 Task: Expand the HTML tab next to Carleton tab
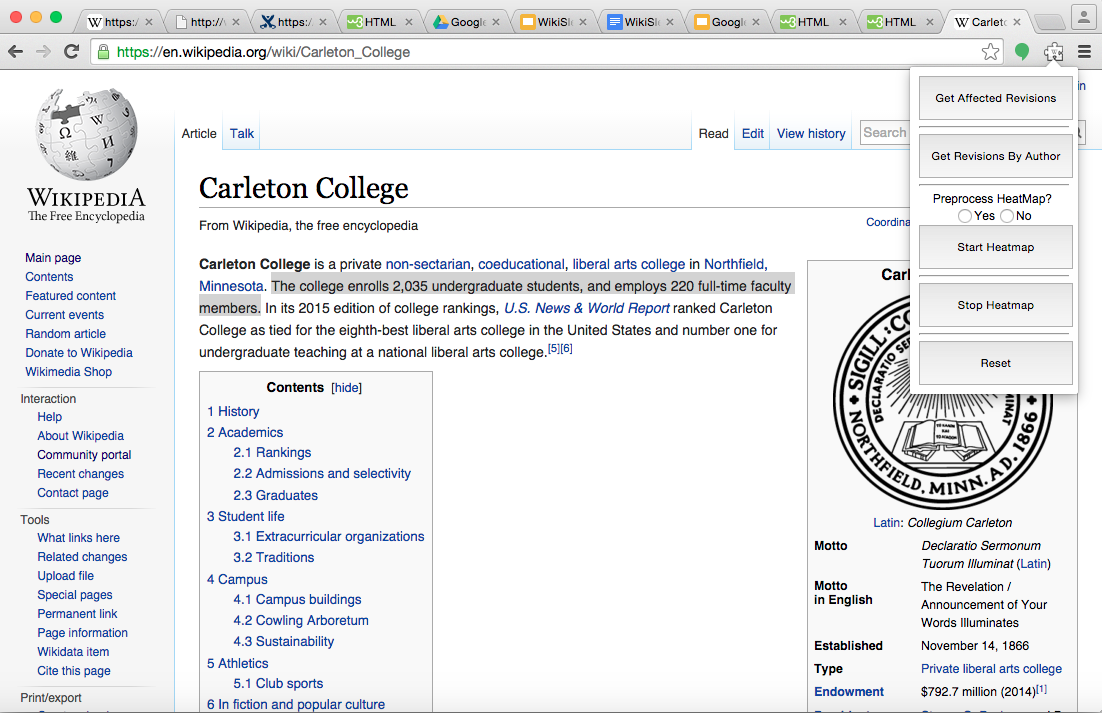coord(901,20)
